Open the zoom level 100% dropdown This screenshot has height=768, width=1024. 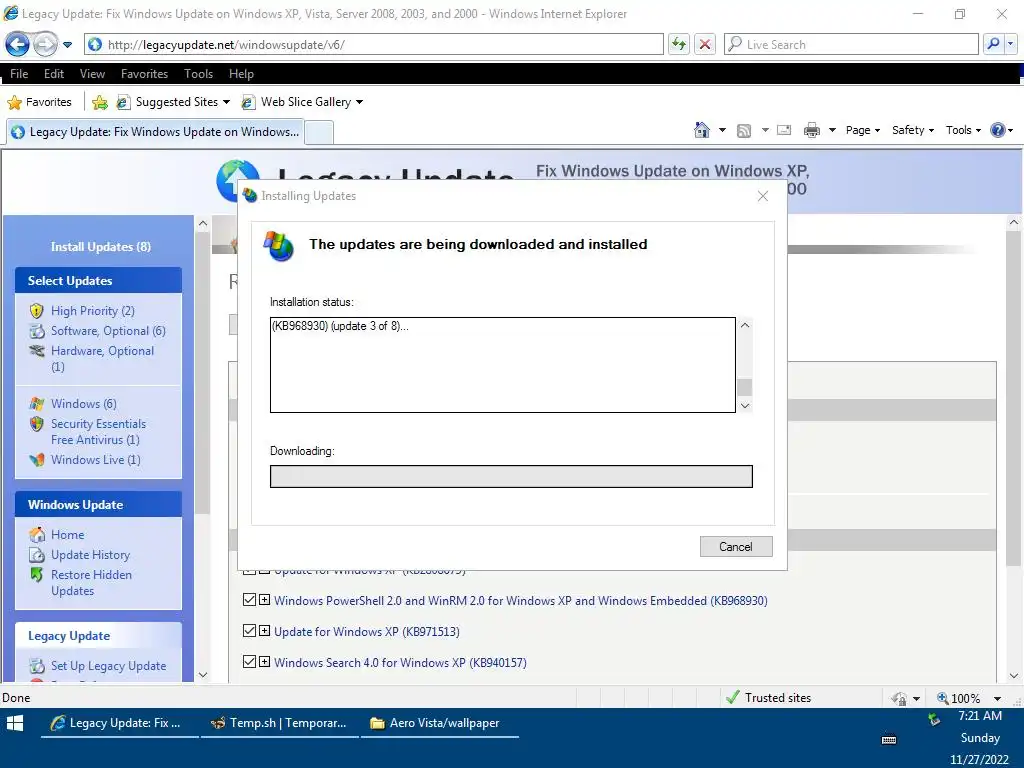coord(997,698)
